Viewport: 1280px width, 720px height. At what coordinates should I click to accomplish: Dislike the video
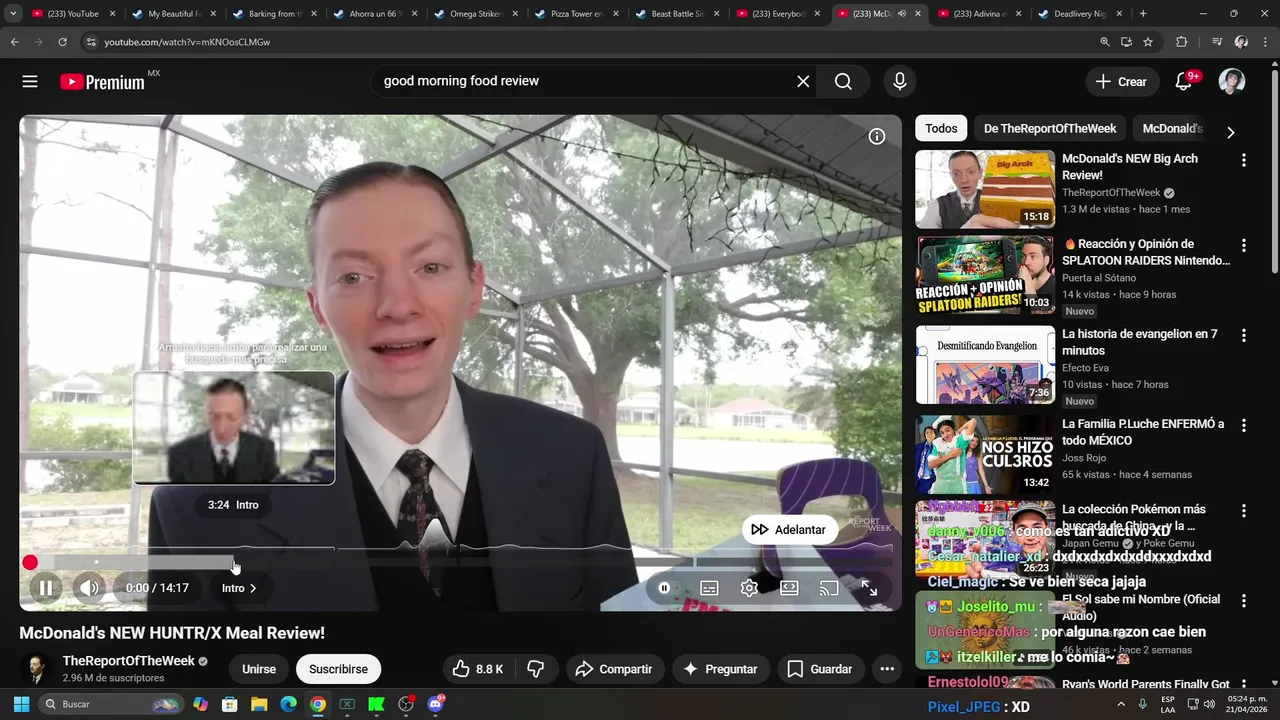(536, 669)
